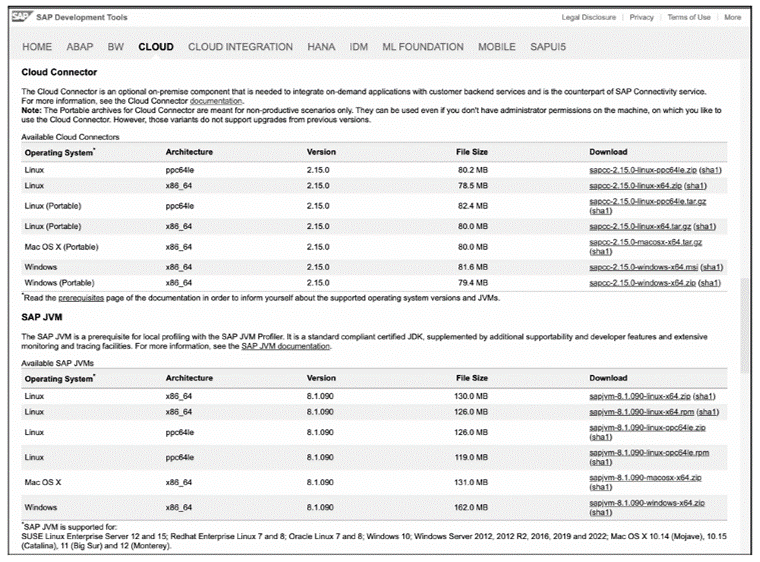Select the HANA tab
This screenshot has height=562, width=760.
click(x=321, y=47)
